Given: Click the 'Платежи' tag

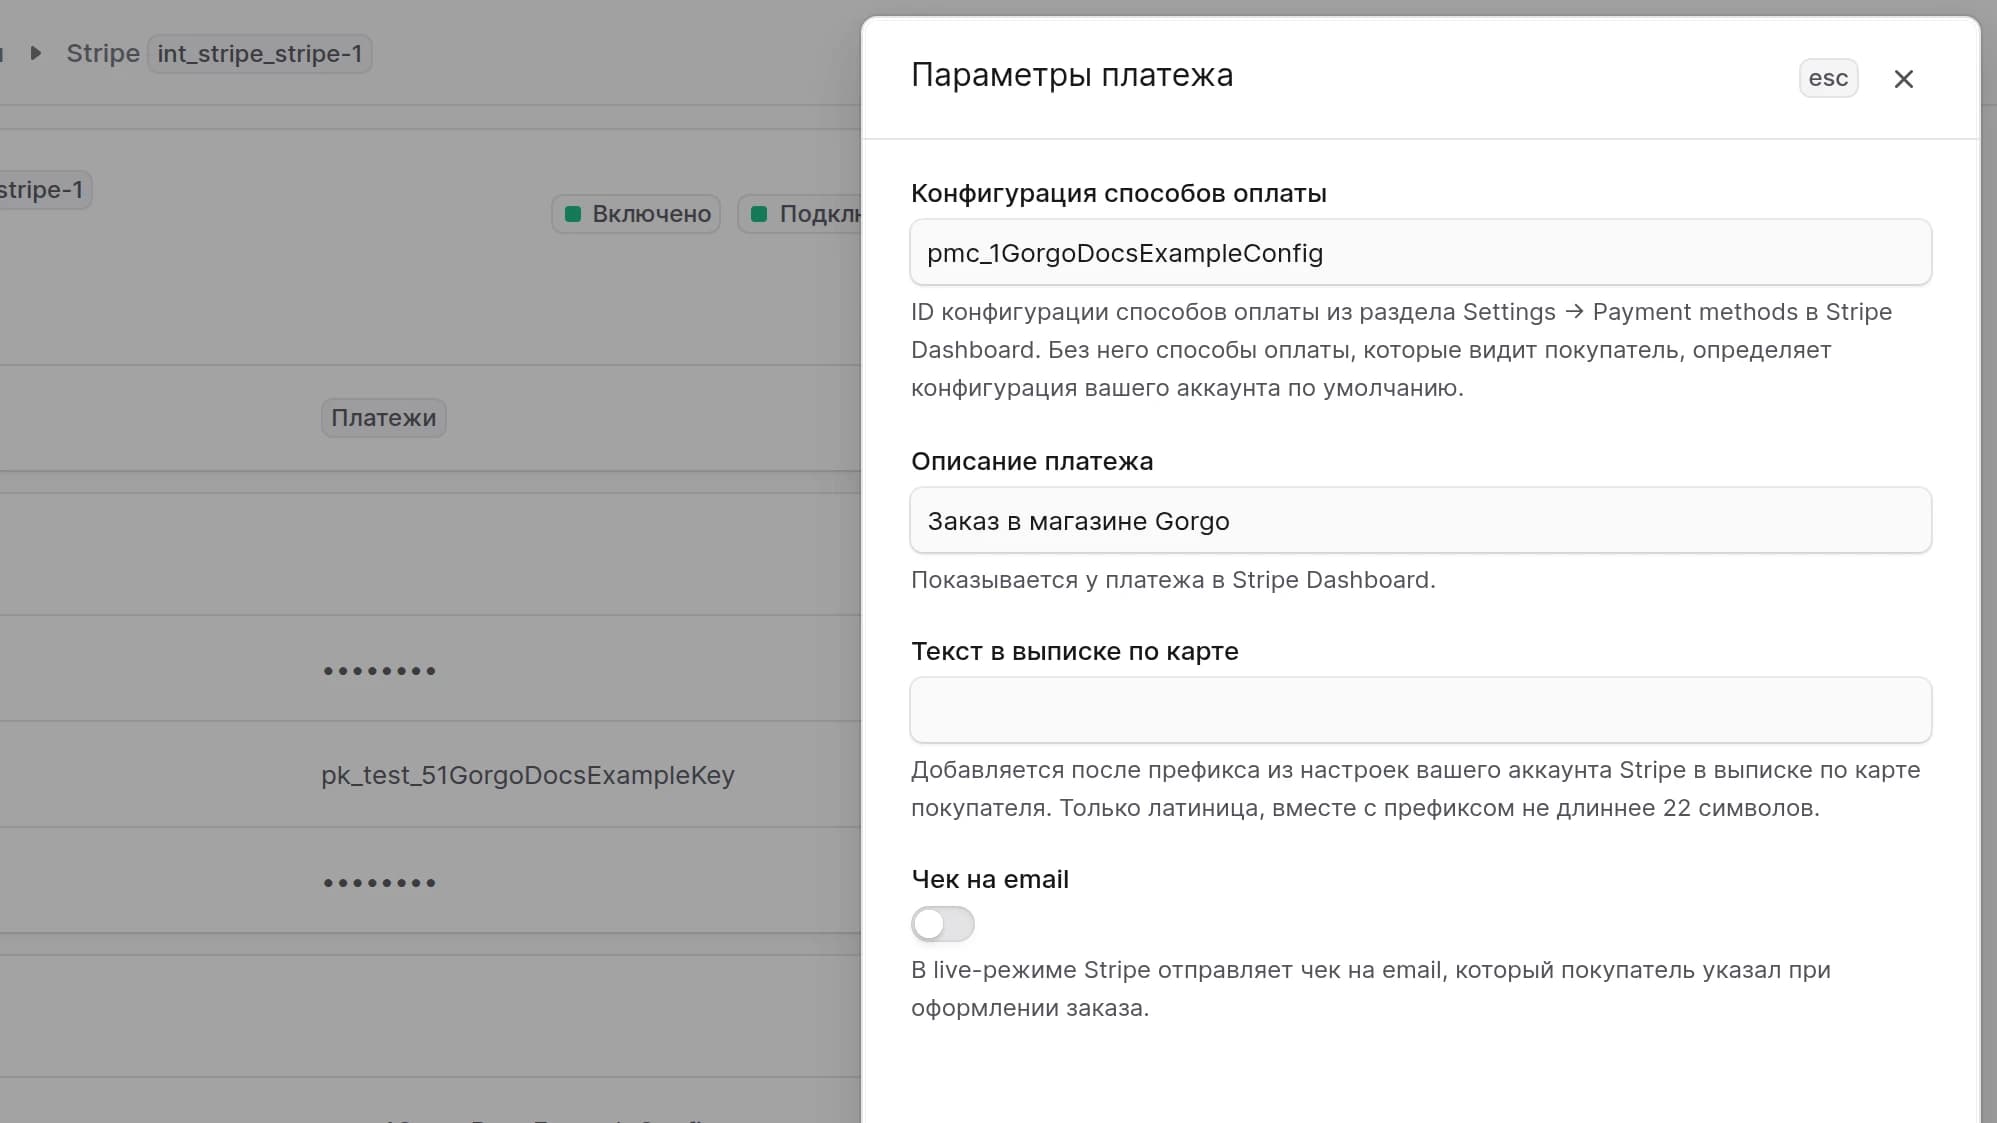Looking at the screenshot, I should click(x=383, y=418).
